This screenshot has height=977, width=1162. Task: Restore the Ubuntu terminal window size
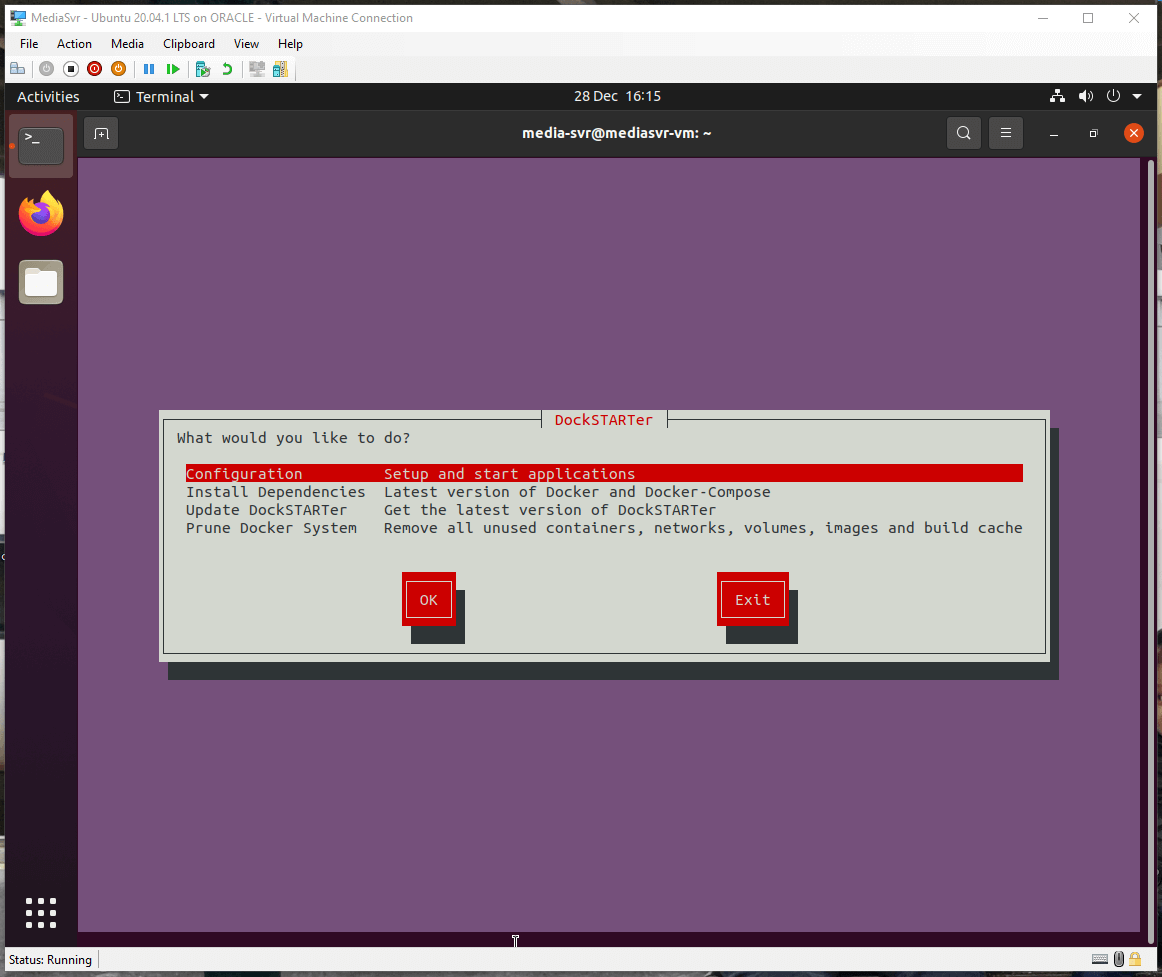point(1093,133)
